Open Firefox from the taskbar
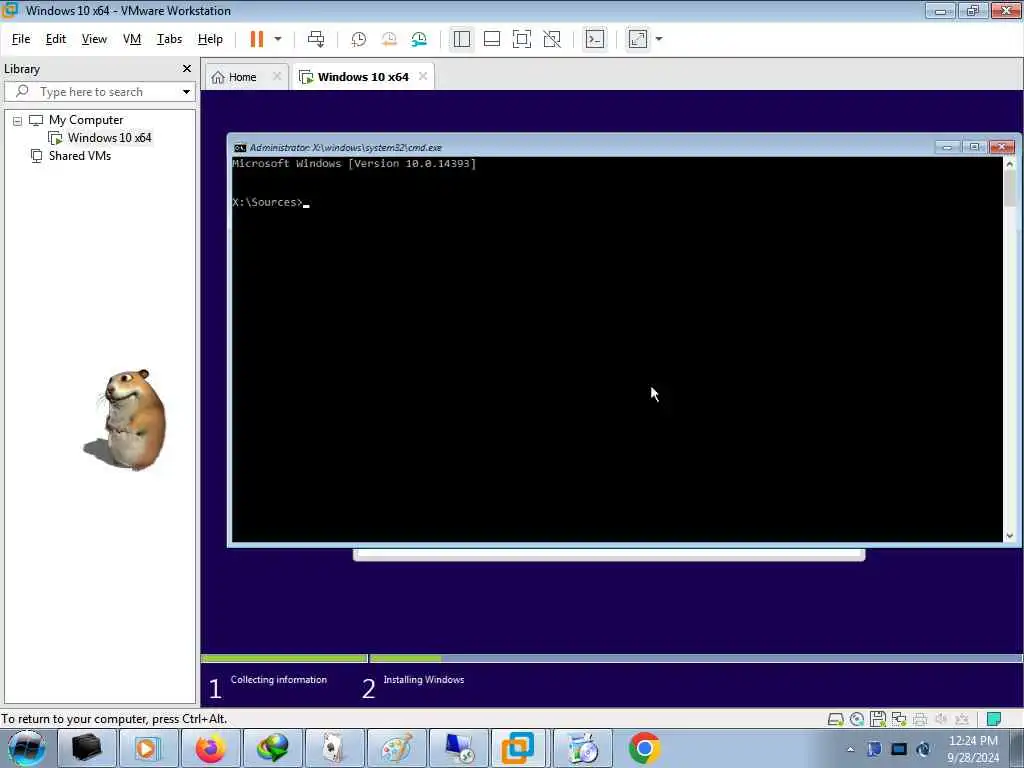 click(210, 748)
